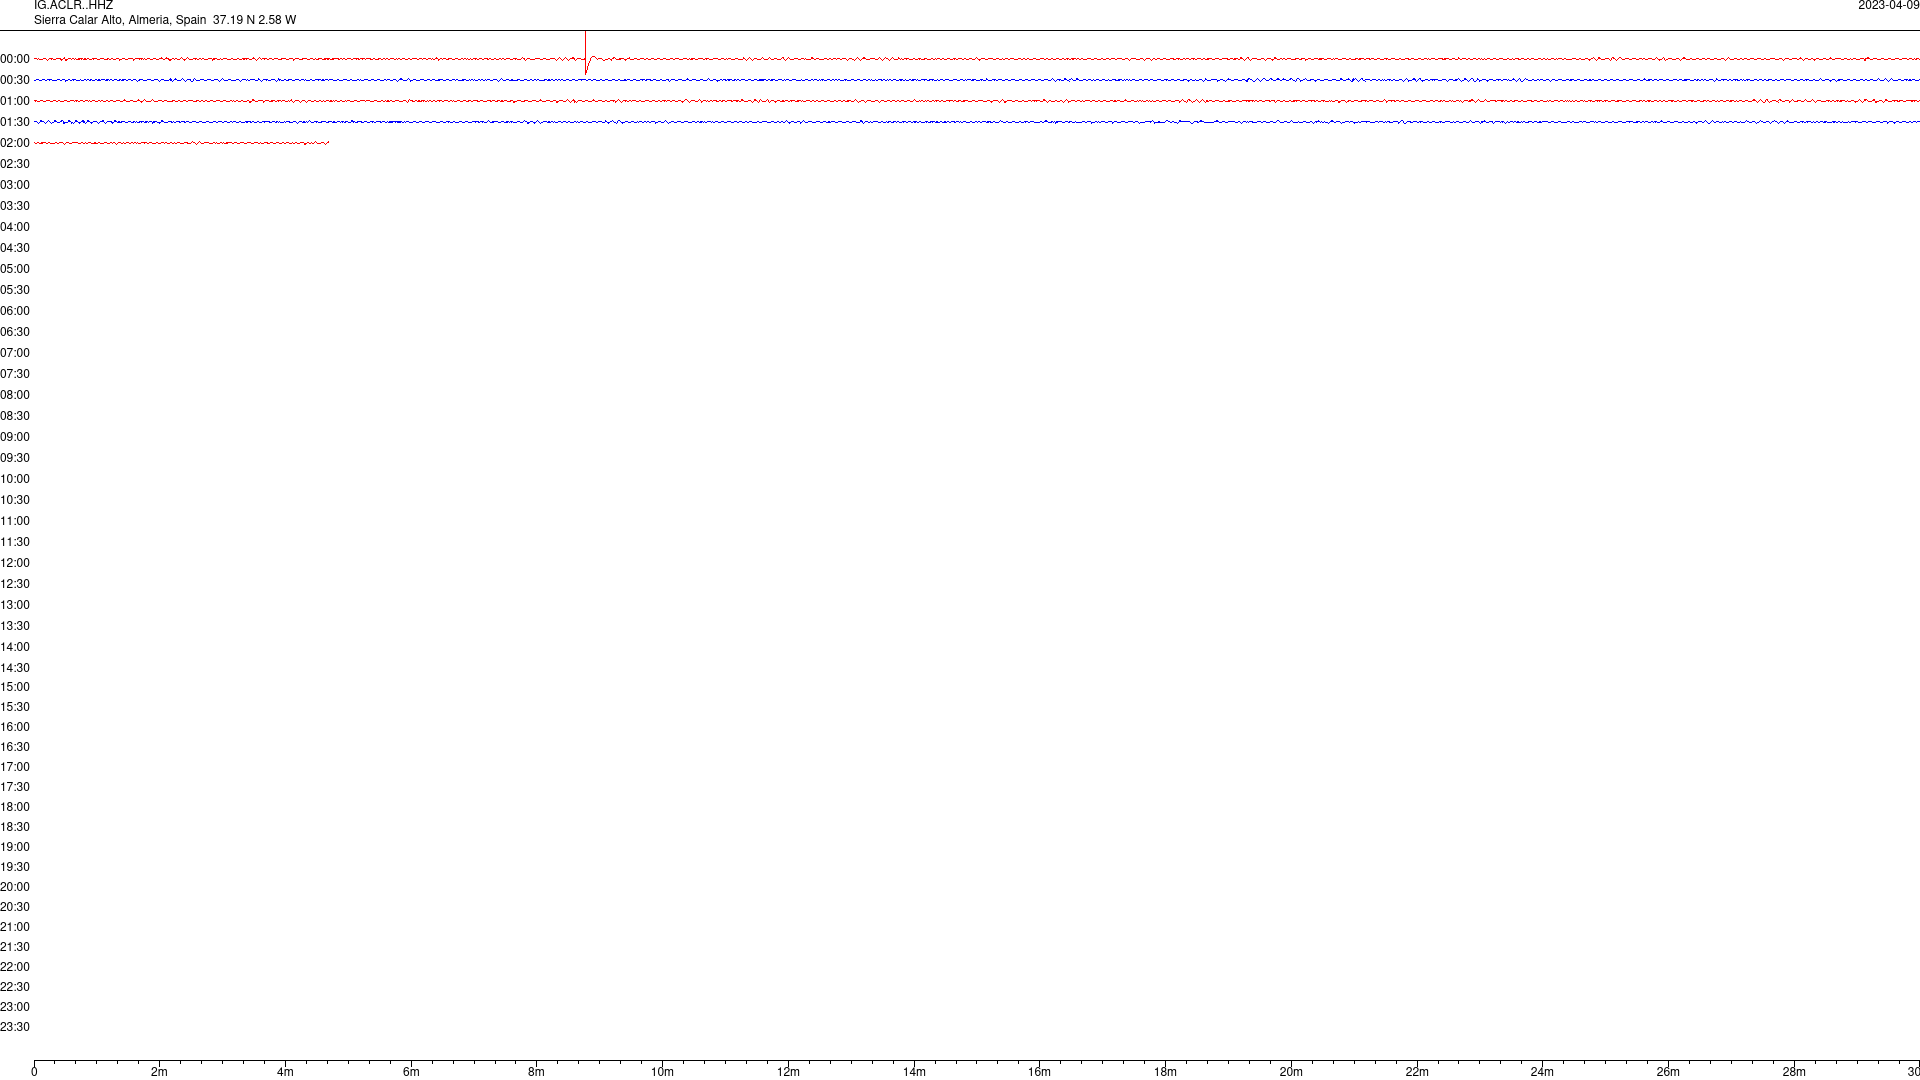The height and width of the screenshot is (1080, 1920).
Task: Click the IG.ACLR..HHZ station code title
Action: (x=73, y=6)
